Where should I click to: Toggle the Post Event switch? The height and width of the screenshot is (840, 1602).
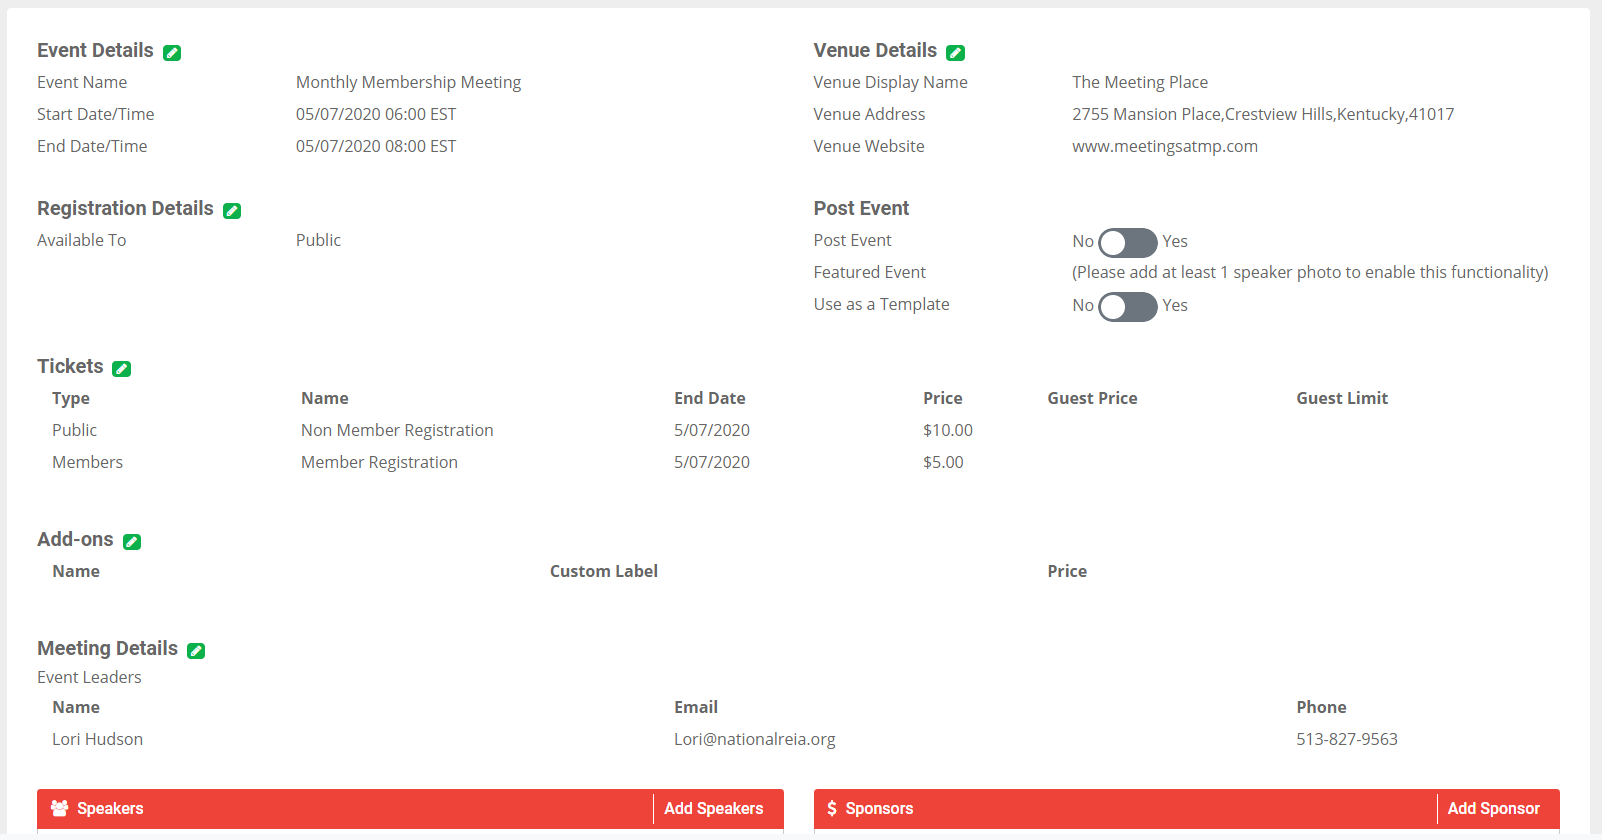pyautogui.click(x=1127, y=242)
